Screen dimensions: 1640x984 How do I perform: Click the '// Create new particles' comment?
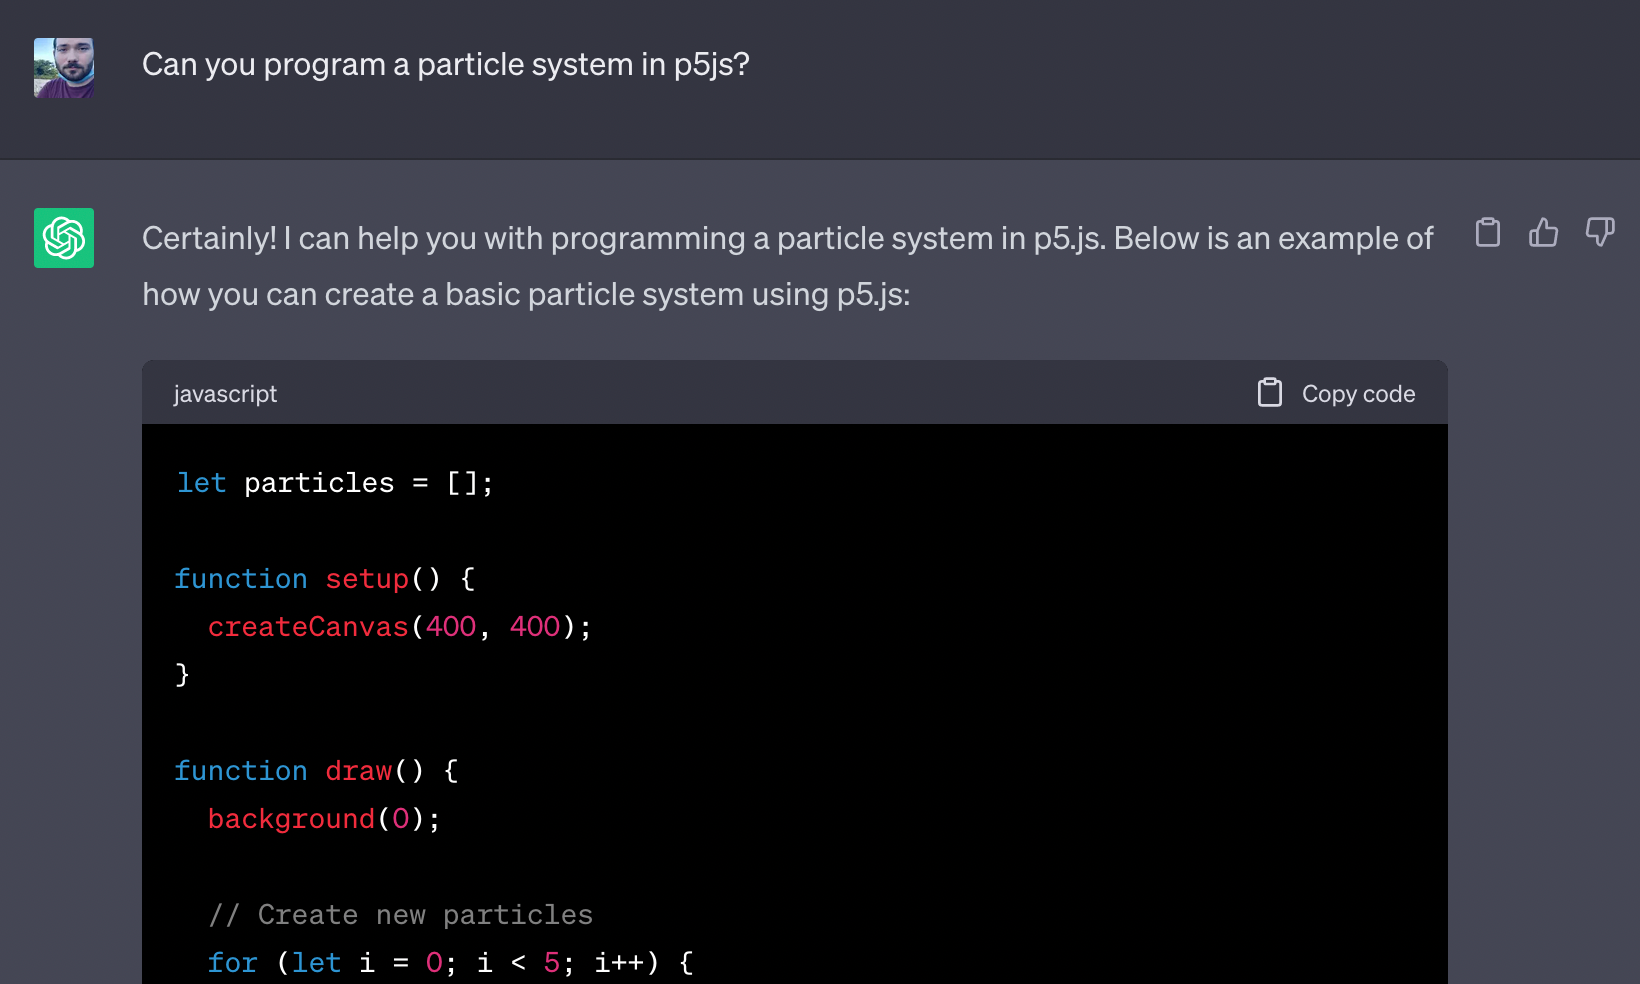400,915
